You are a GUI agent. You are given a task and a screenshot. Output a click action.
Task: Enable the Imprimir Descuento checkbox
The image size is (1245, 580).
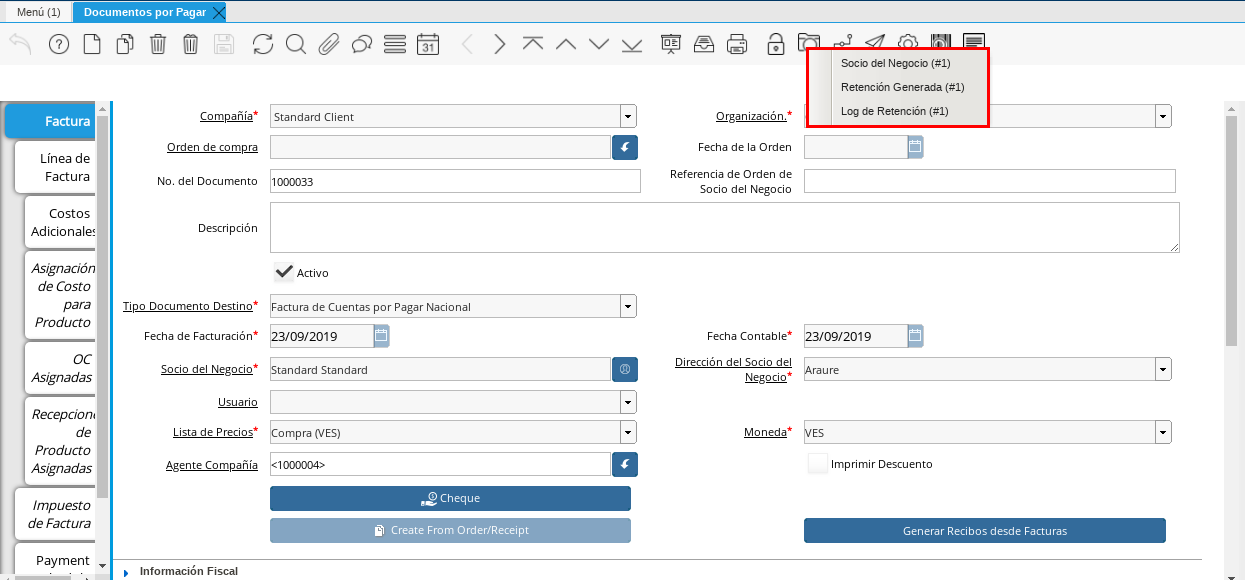(x=818, y=464)
